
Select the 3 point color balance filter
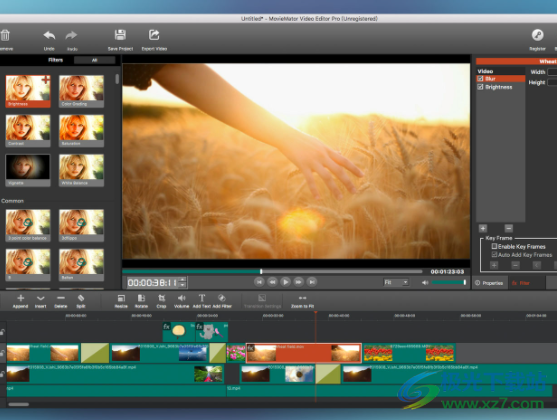pos(28,225)
